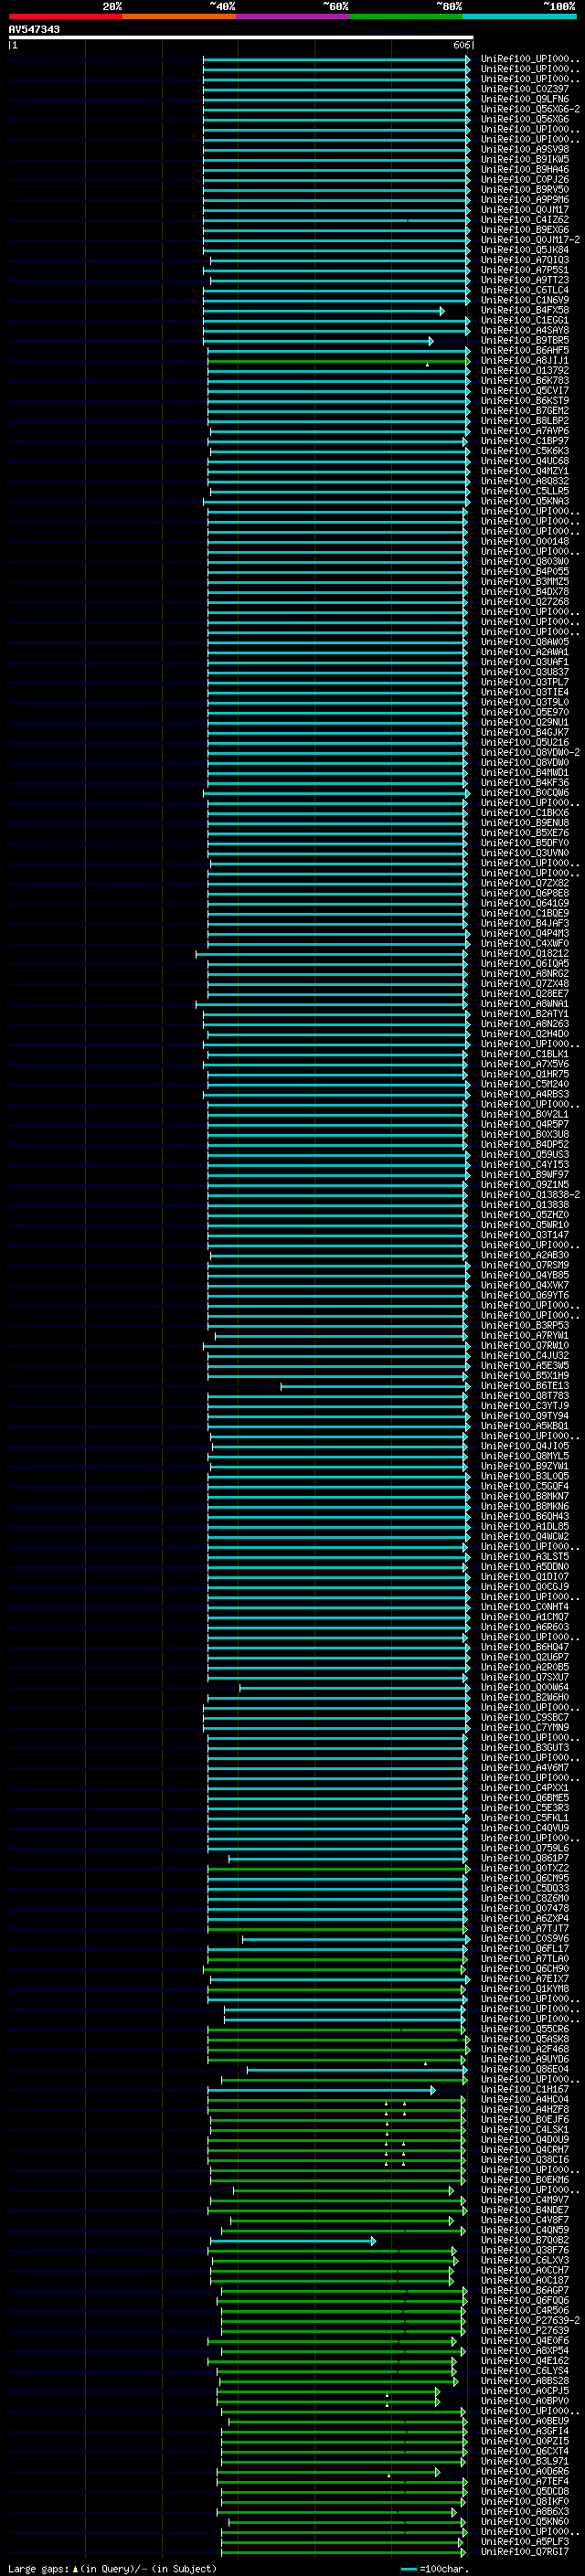The height and width of the screenshot is (2576, 585).
Task: Select label UniRef100_C4IZ62
Action: coord(525,220)
